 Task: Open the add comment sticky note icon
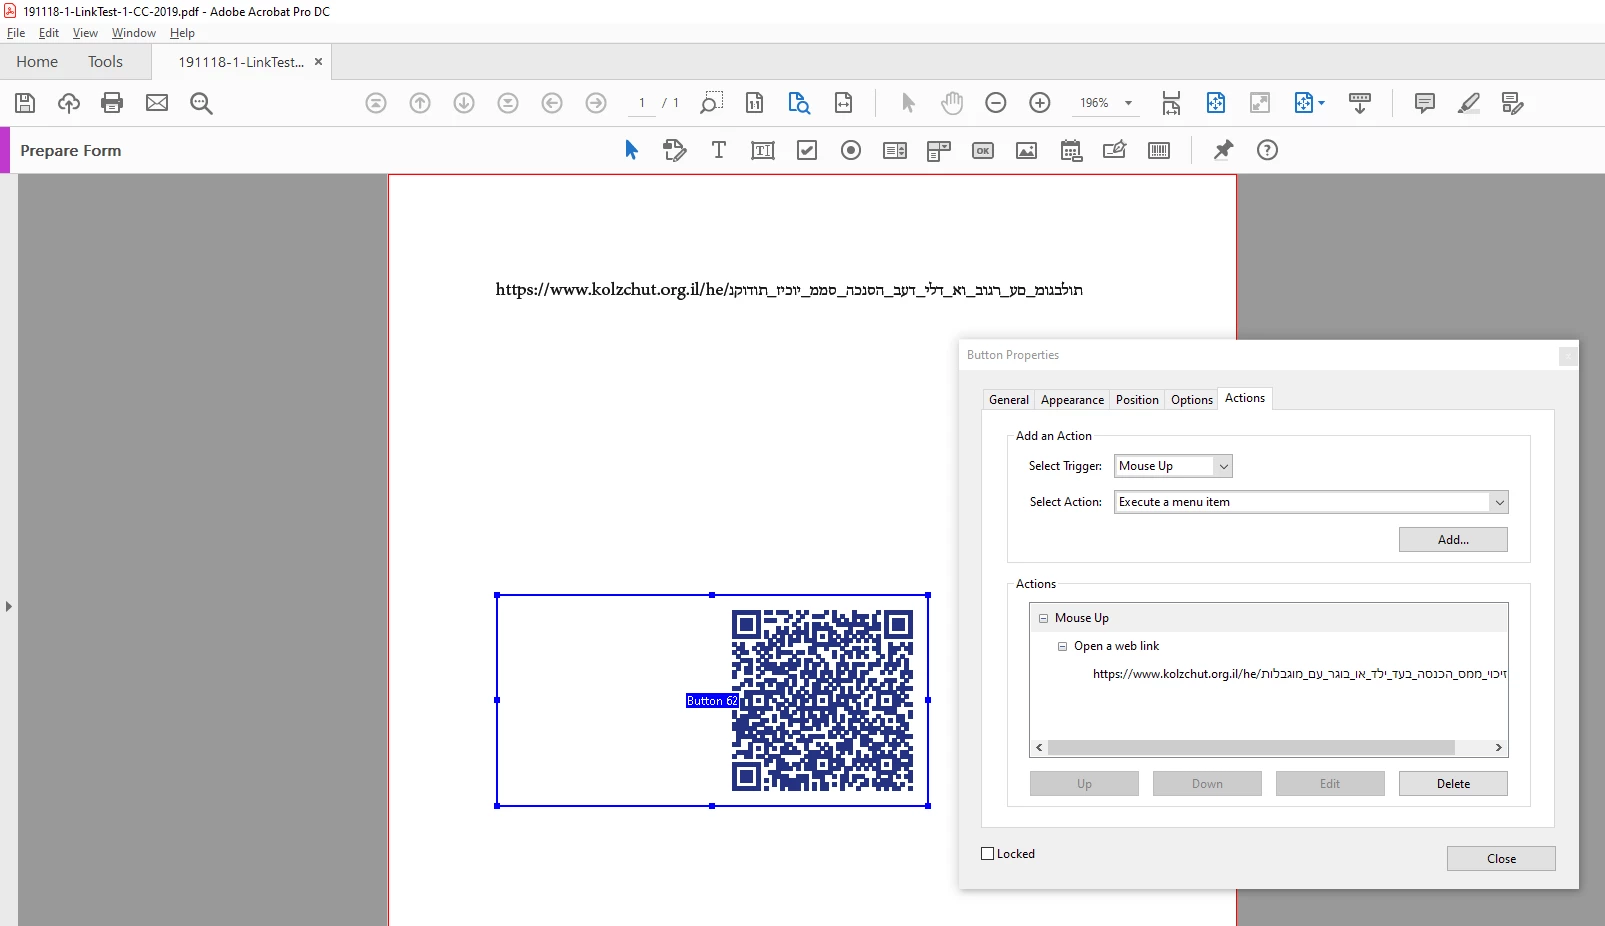tap(1425, 103)
